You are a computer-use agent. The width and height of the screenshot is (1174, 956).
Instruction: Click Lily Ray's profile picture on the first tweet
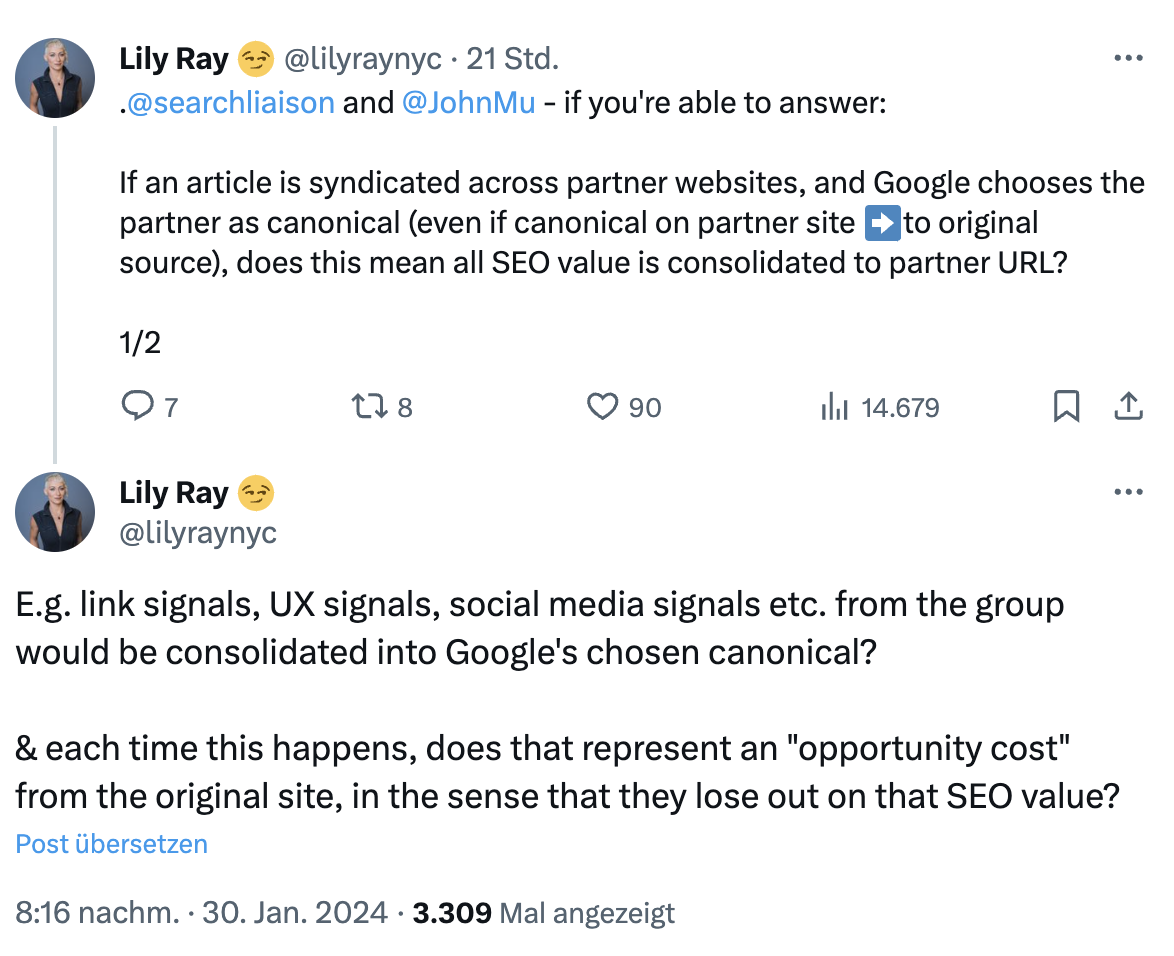tap(55, 77)
